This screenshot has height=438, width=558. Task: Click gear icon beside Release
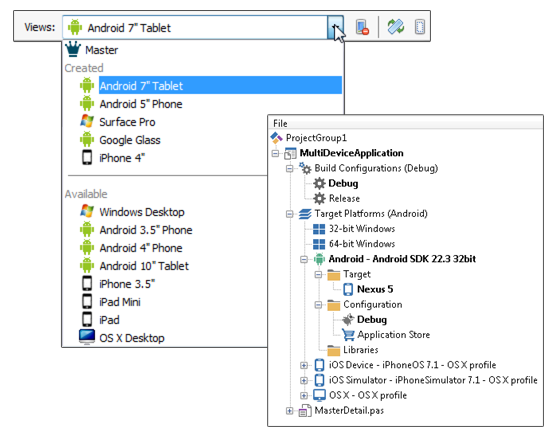[319, 199]
